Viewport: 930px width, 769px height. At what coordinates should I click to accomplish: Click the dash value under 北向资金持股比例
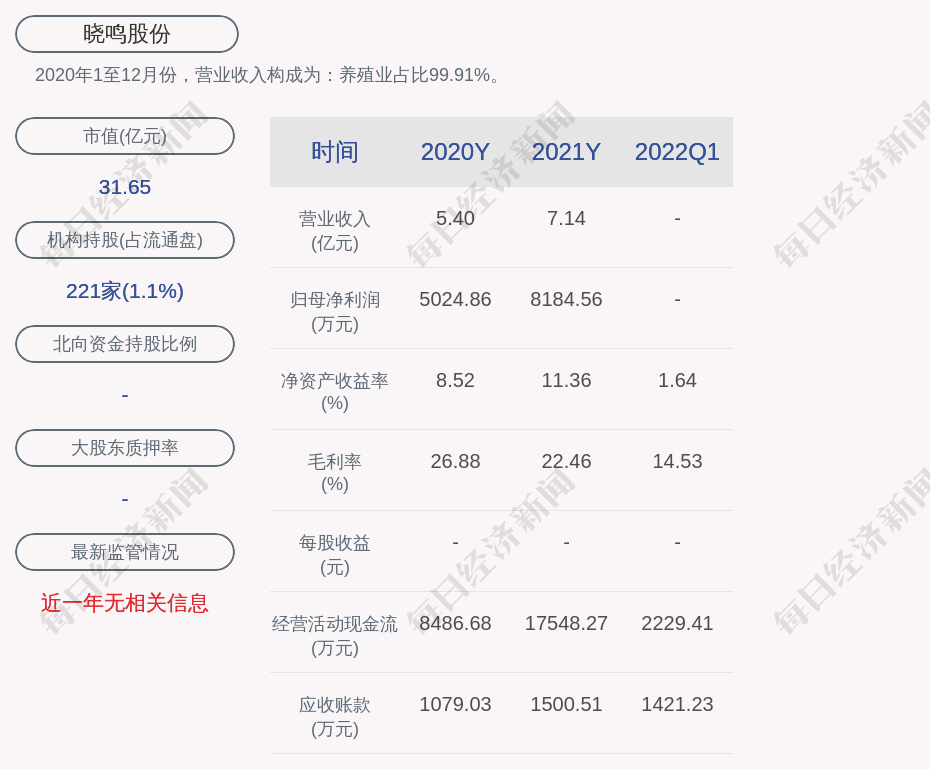(125, 395)
